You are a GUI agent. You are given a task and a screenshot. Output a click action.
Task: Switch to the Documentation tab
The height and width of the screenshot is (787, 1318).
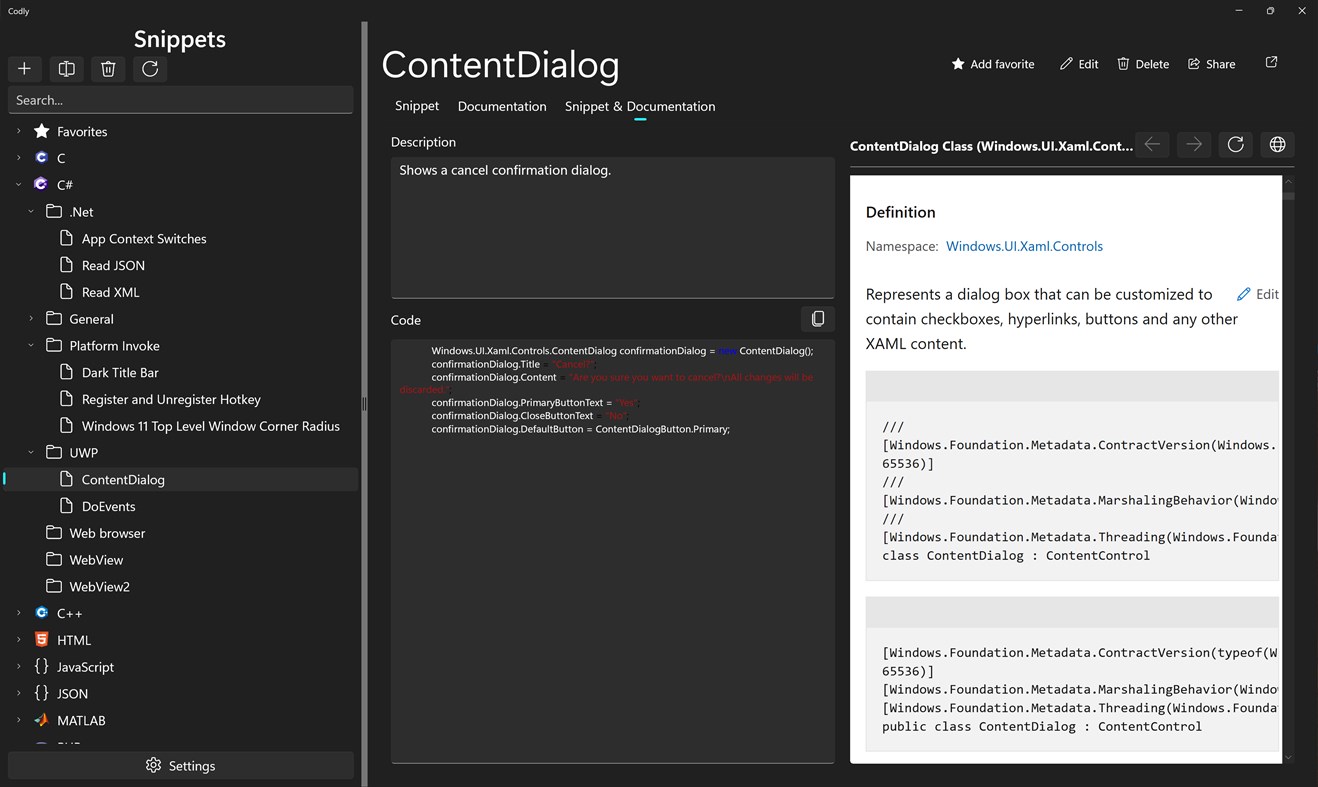[x=501, y=105]
